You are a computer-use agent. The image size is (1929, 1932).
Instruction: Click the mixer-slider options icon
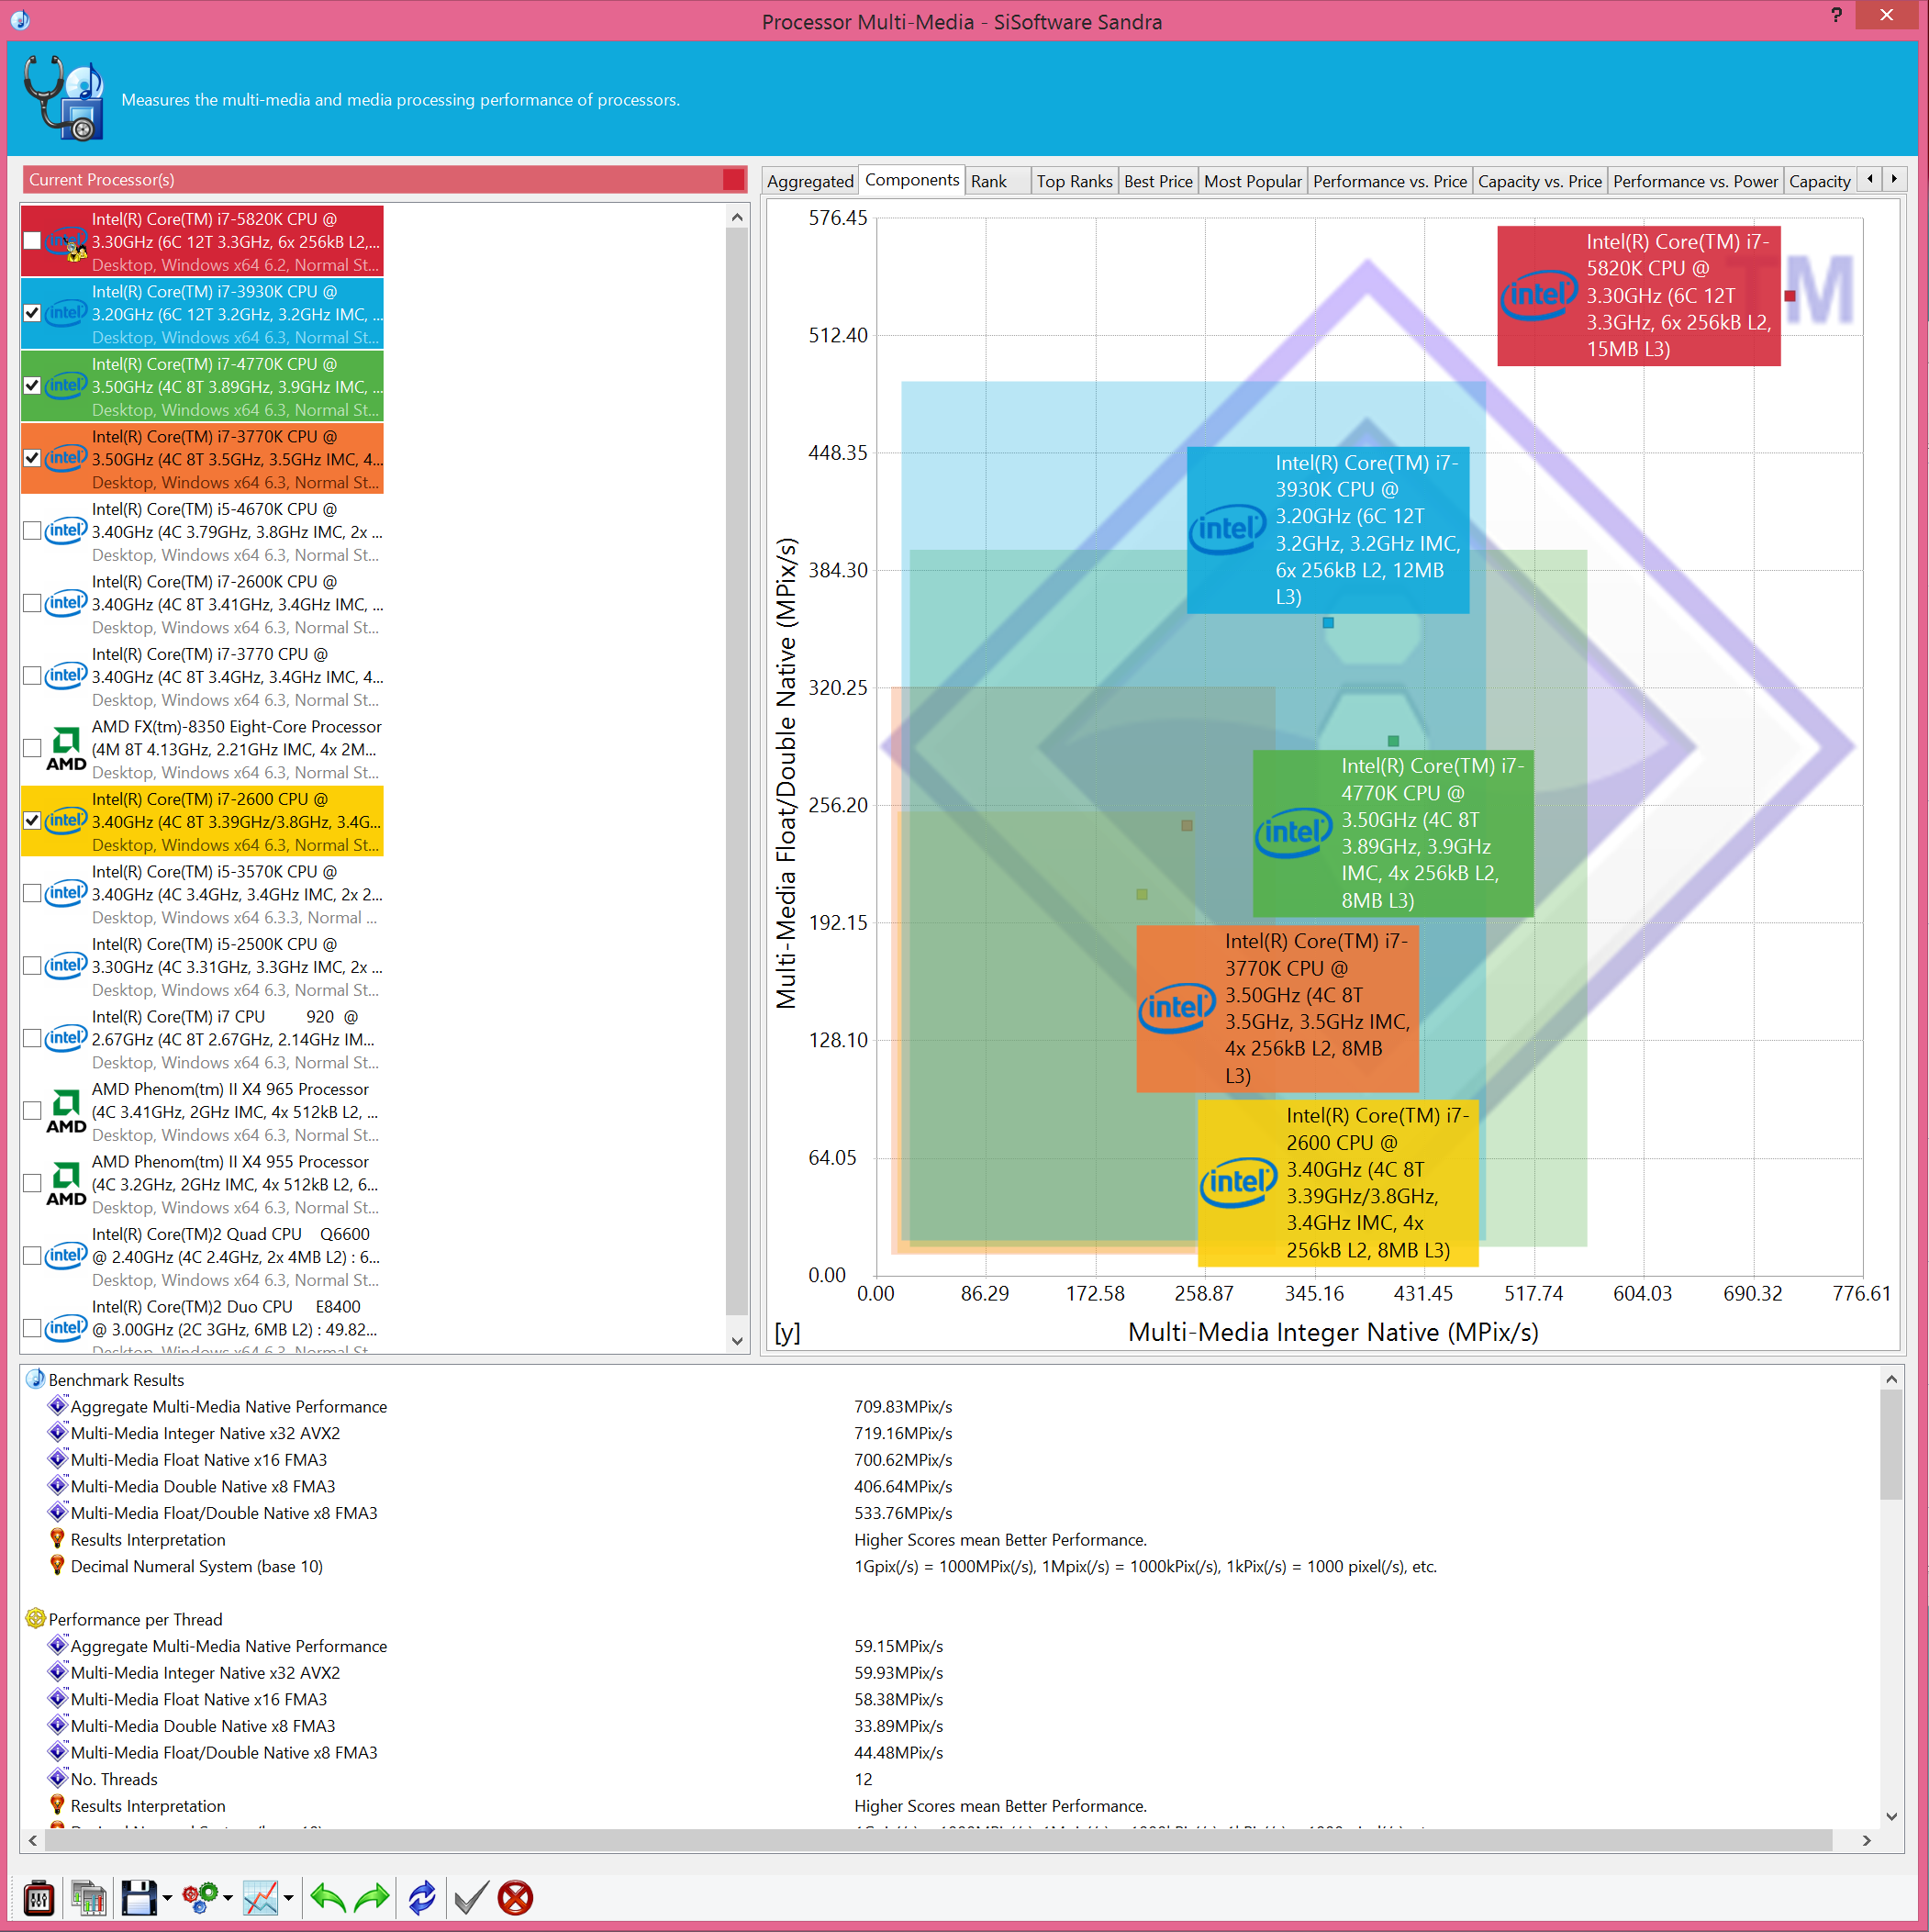[x=38, y=1897]
